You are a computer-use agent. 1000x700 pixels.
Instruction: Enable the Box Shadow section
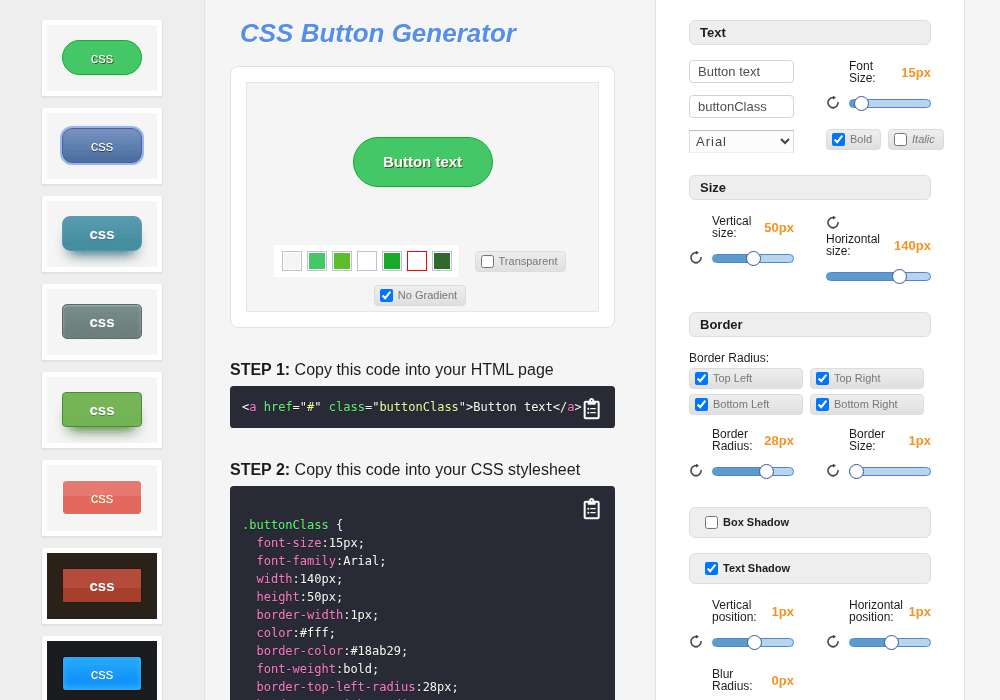coord(711,523)
